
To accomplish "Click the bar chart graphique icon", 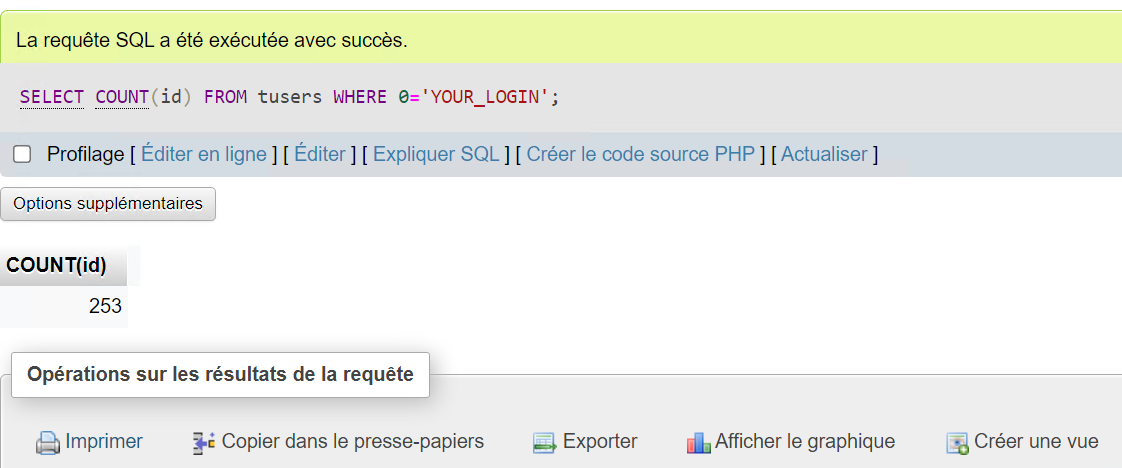I will 698,444.
